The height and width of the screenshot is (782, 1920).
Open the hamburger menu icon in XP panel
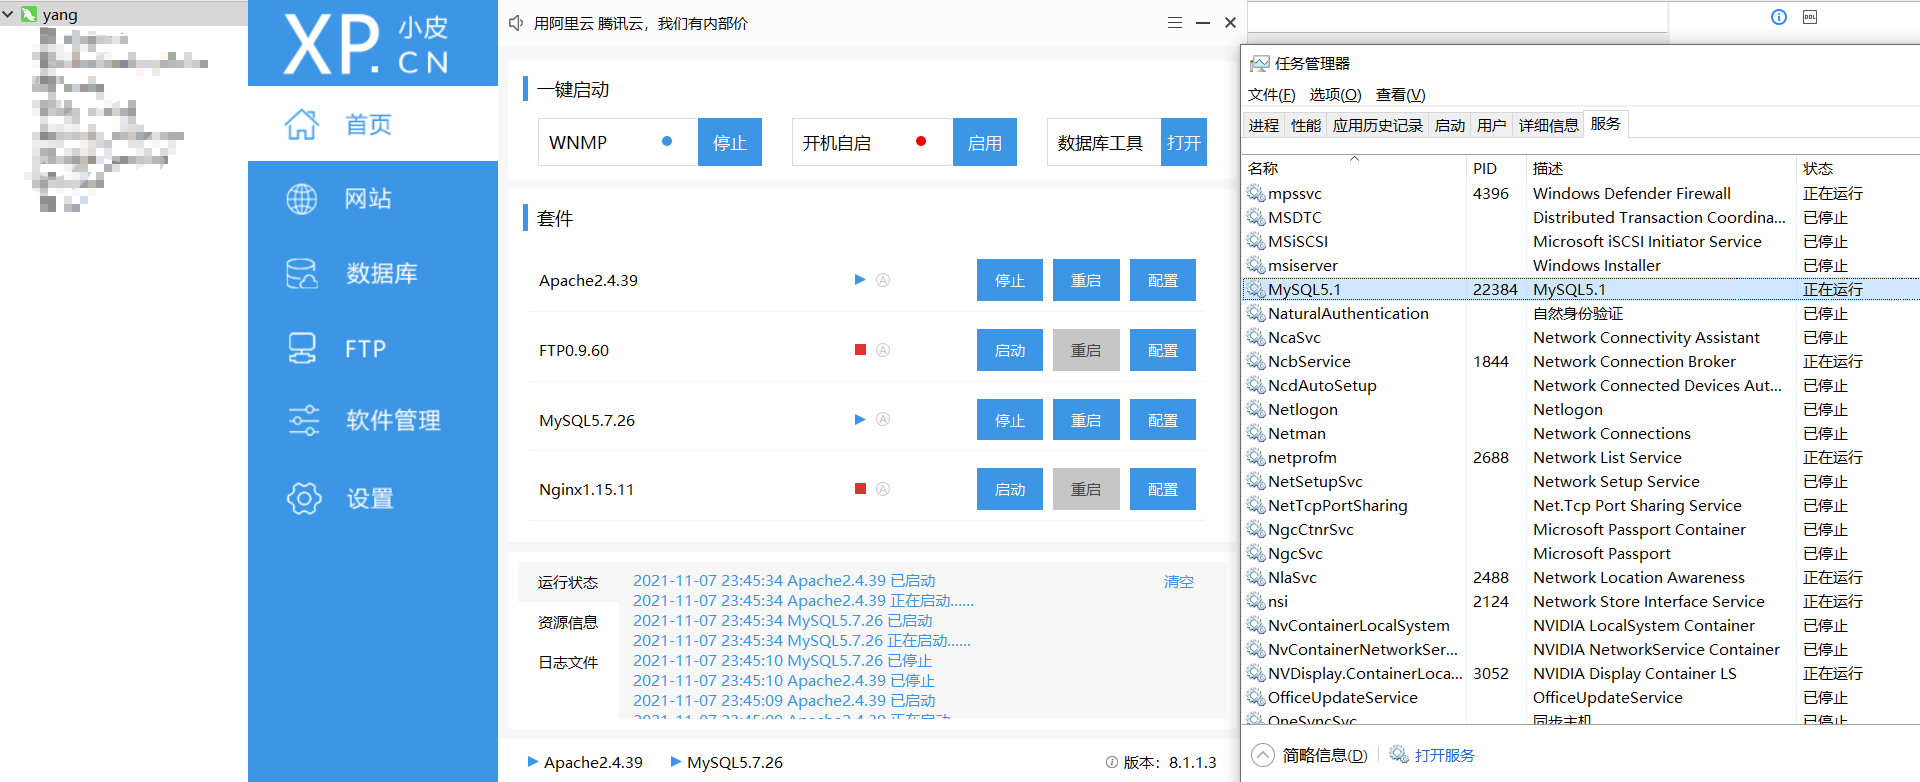(1175, 23)
